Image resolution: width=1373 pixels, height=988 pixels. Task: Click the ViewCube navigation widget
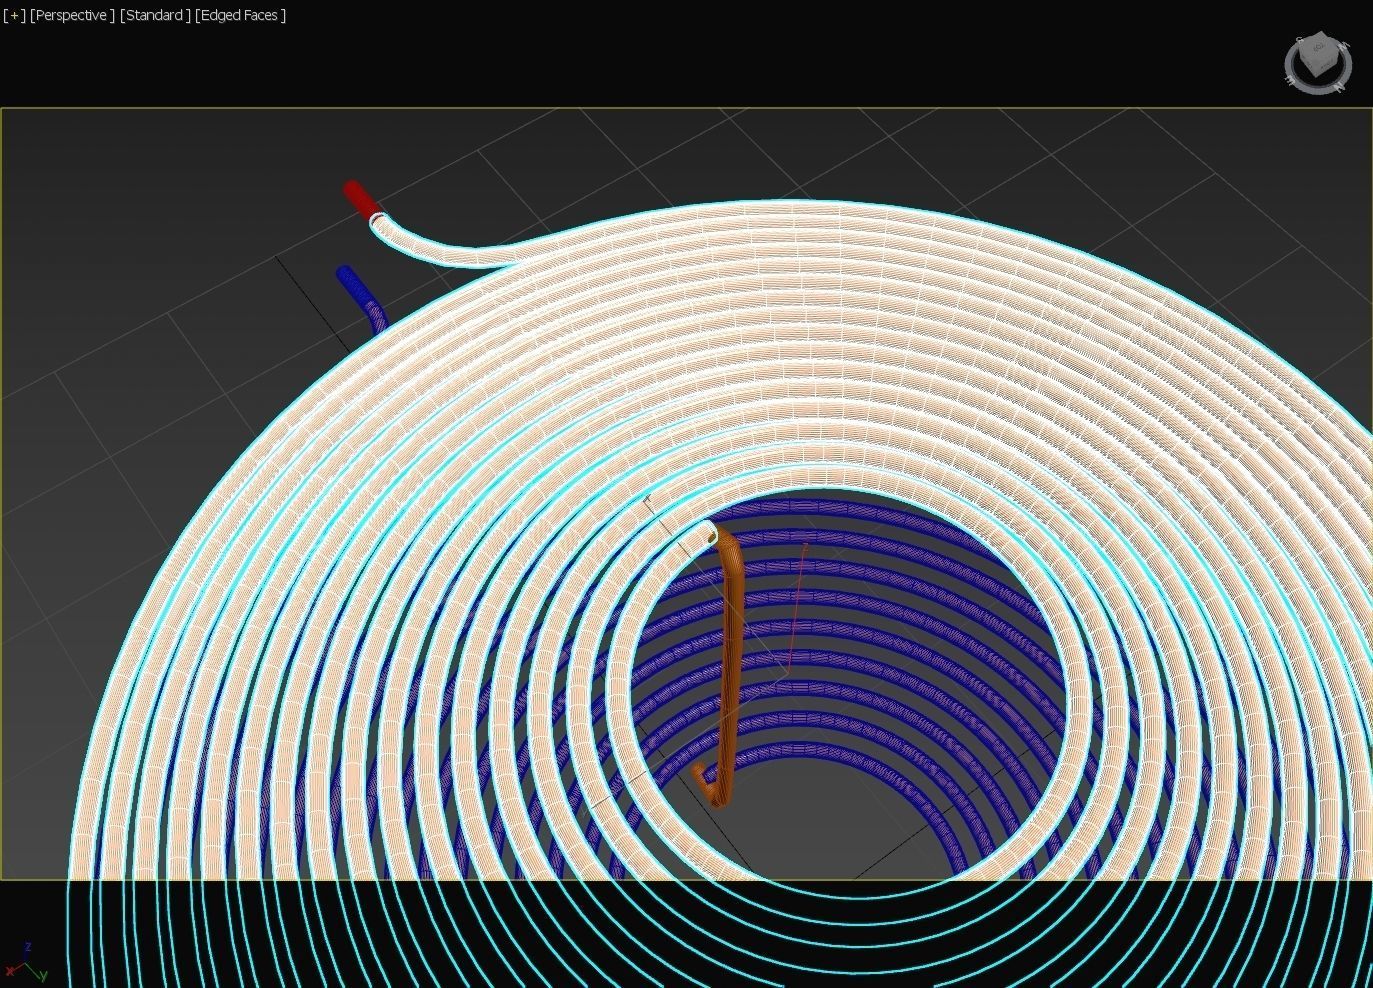[1318, 64]
